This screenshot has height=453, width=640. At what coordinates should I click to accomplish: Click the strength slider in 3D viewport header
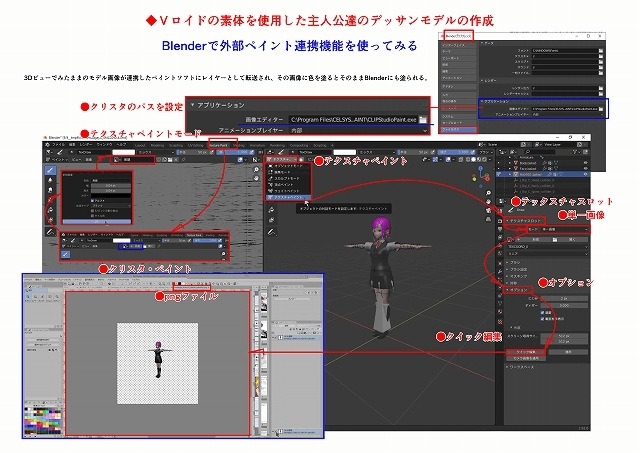[457, 152]
